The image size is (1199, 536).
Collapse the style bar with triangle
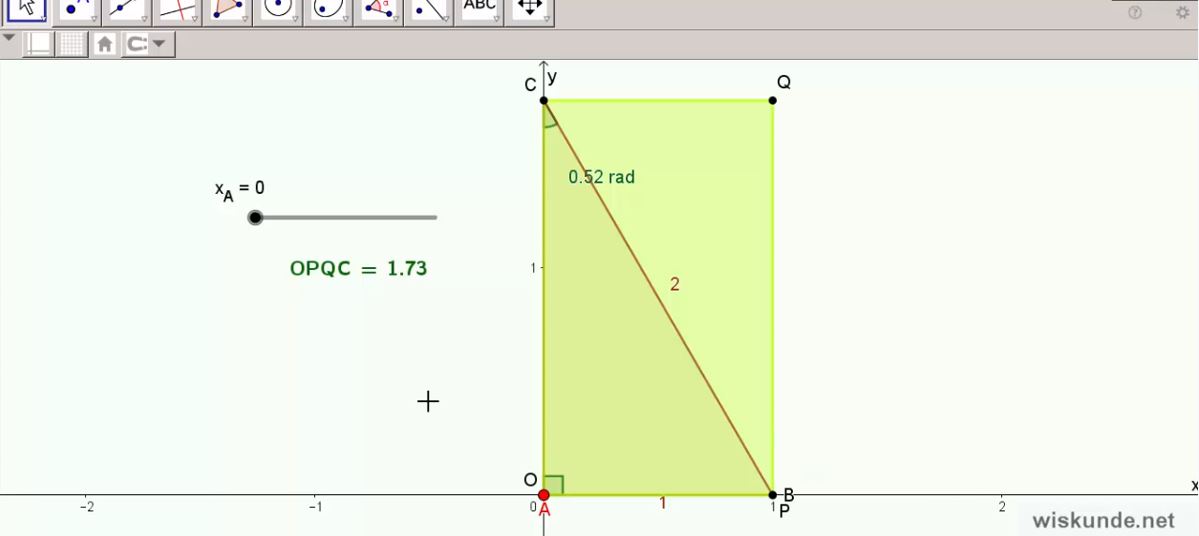pyautogui.click(x=8, y=37)
